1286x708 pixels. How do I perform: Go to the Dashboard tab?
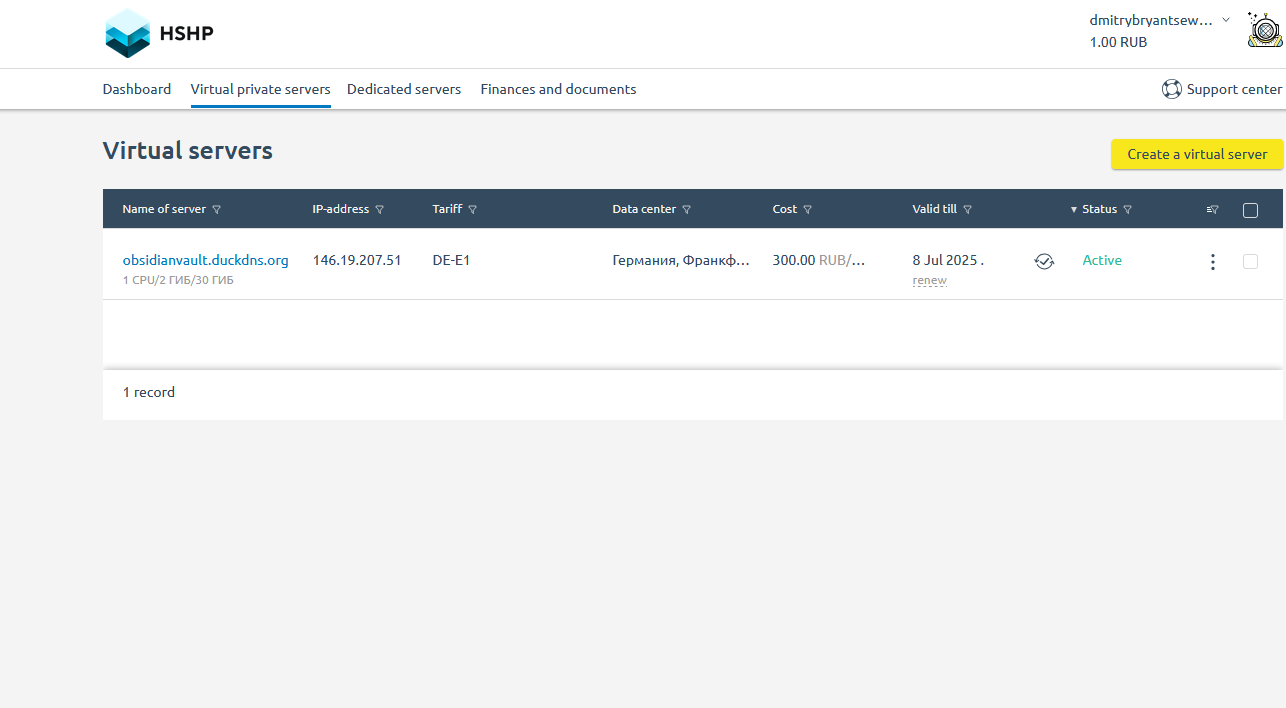[137, 89]
